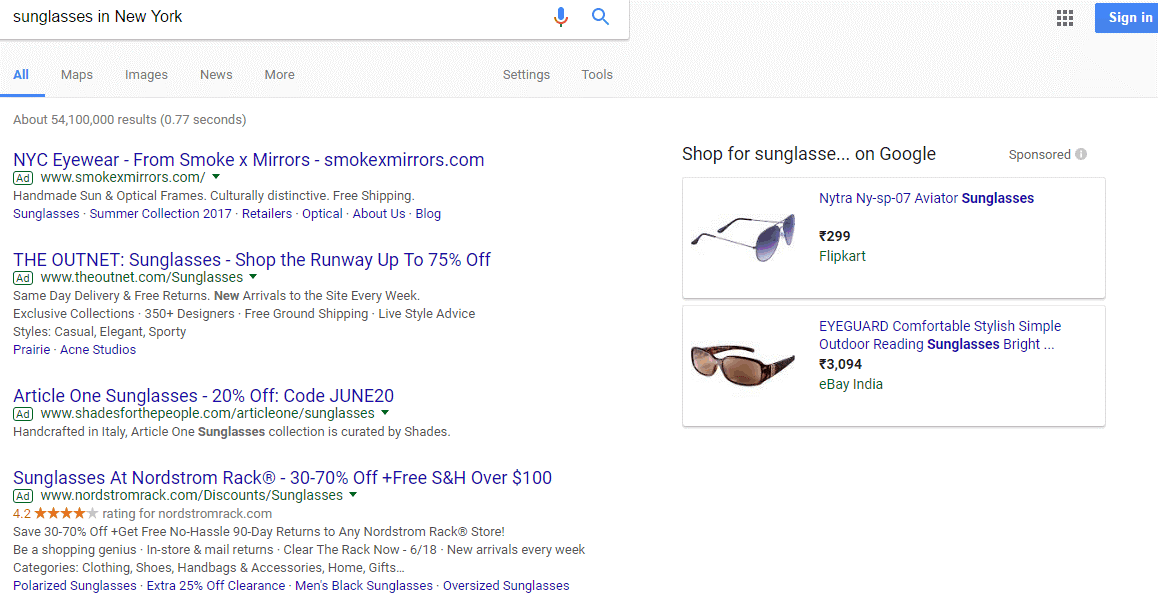
Task: Open the Tools menu
Action: click(x=597, y=75)
